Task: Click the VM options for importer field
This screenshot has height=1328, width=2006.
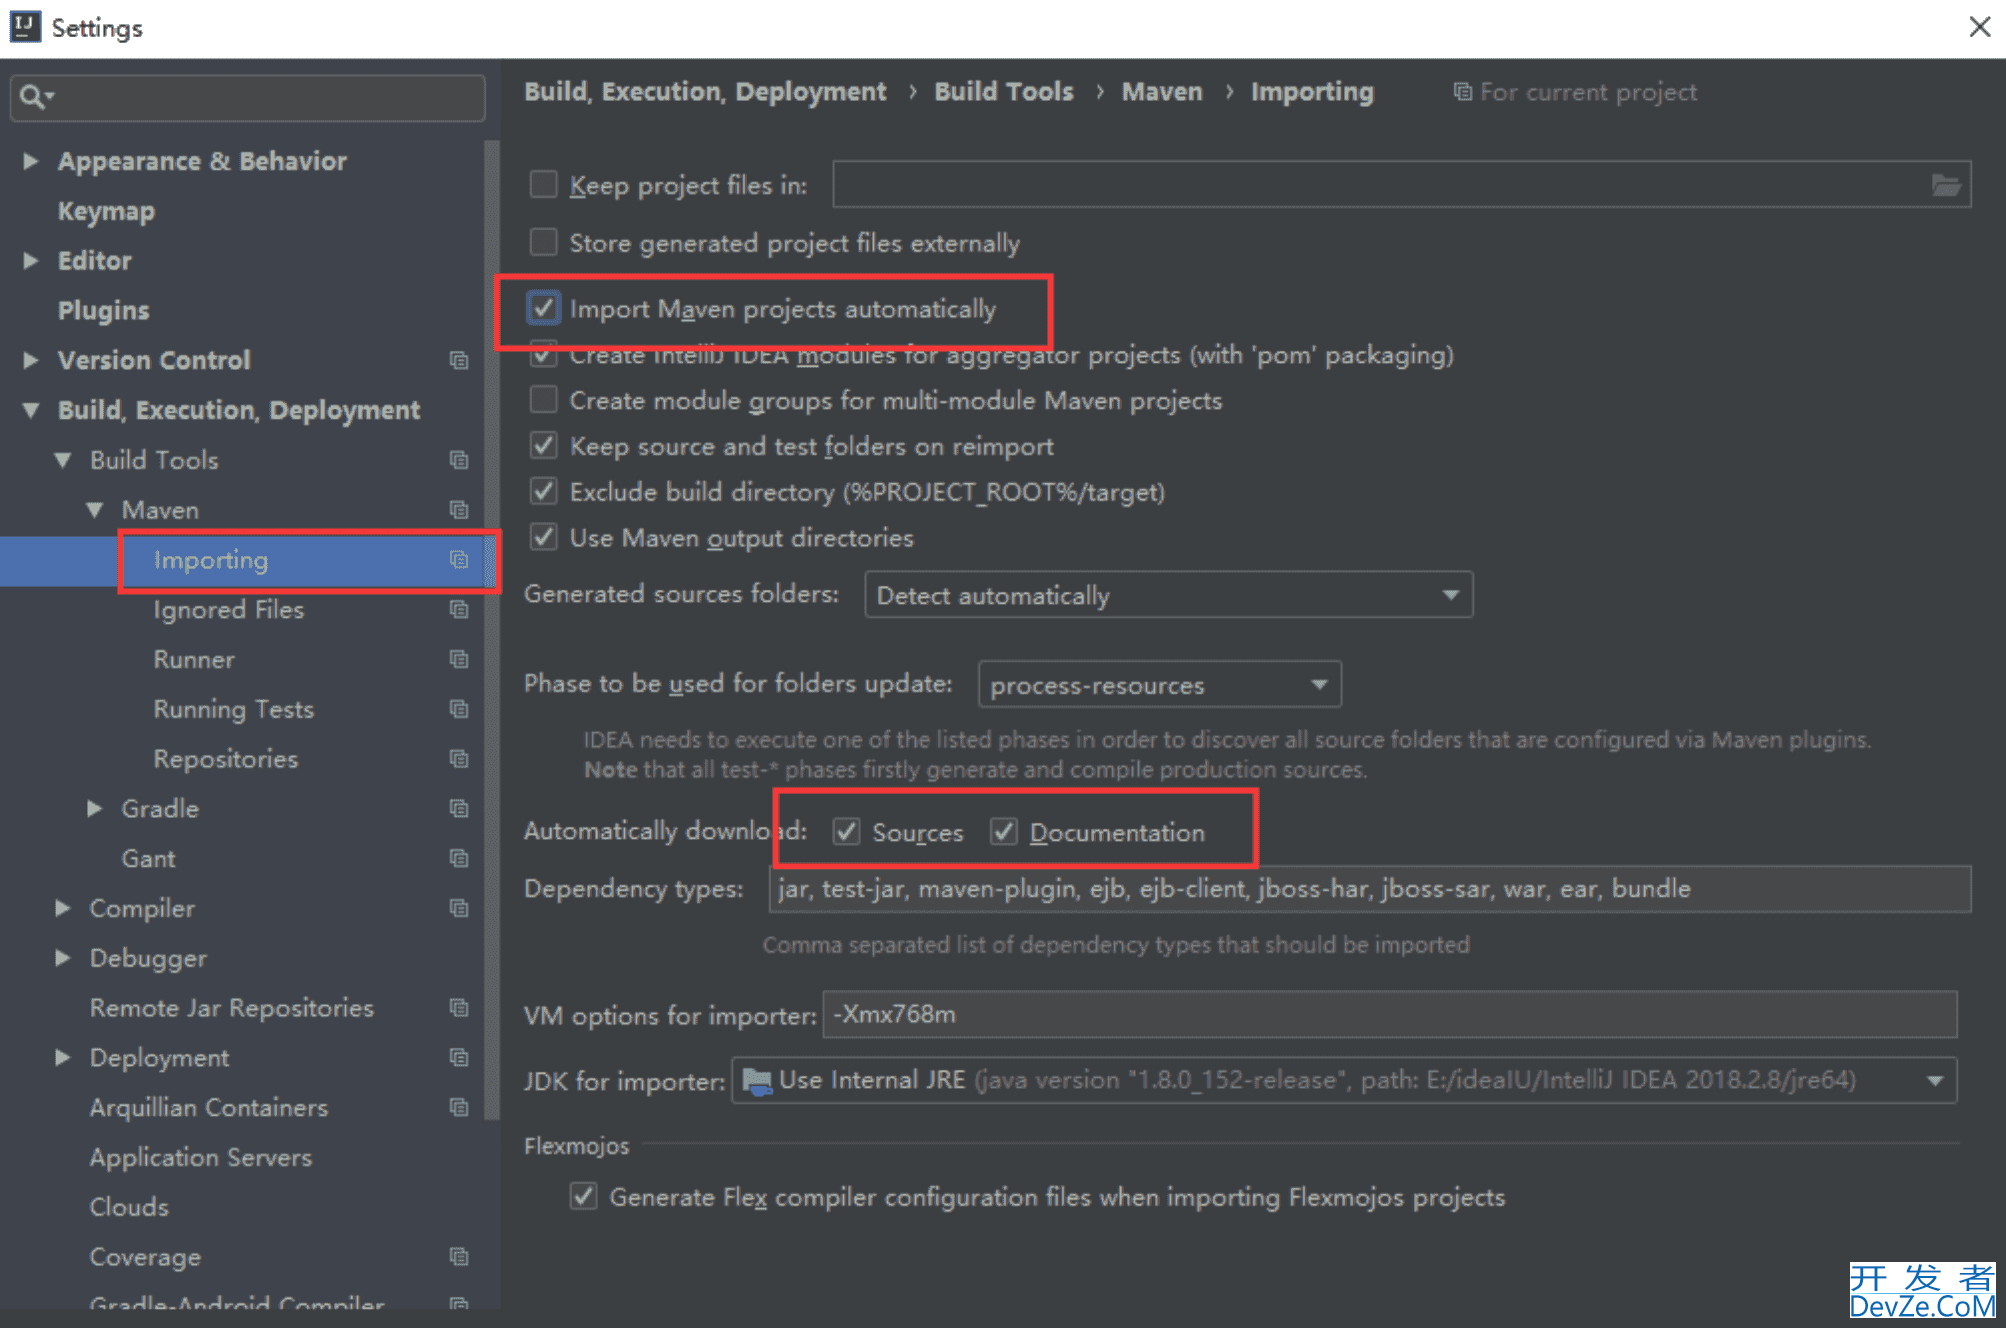Action: (1389, 1015)
